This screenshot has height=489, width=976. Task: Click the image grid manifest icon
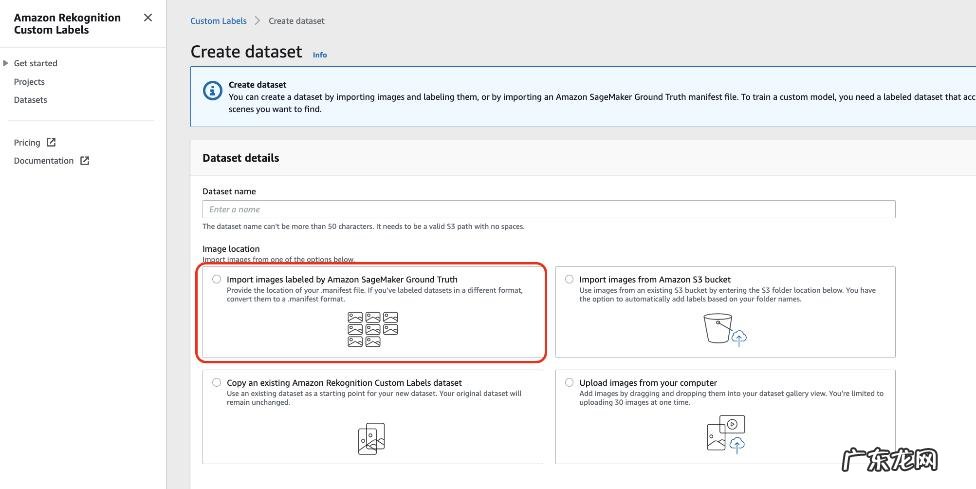coord(372,329)
